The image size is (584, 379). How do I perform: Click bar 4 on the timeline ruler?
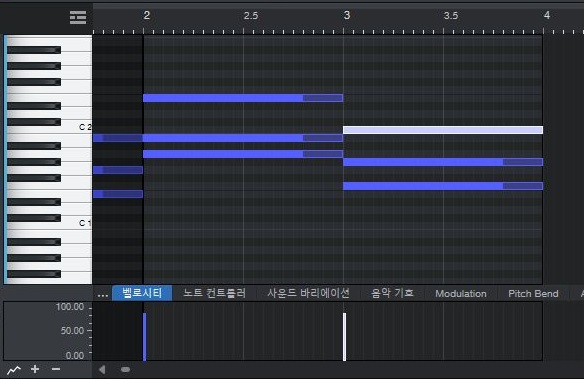pos(547,15)
